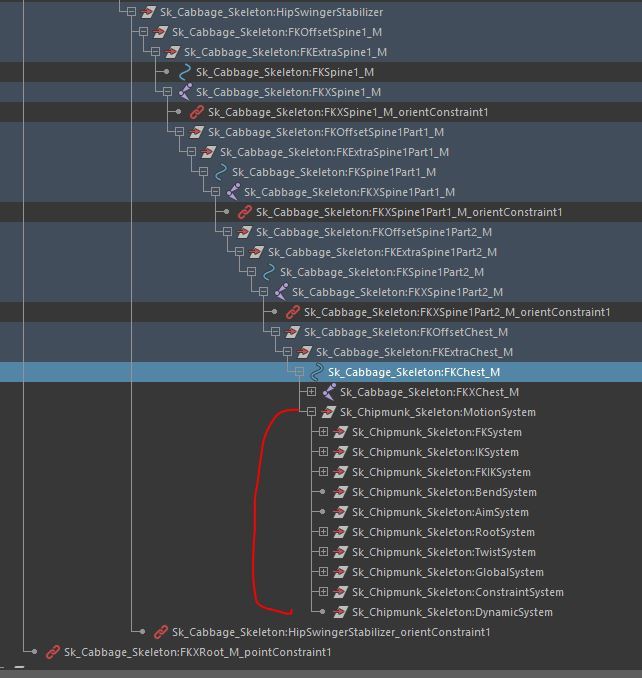Click the joint icon of FKXSpine1Part2_M
The width and height of the screenshot is (642, 678).
[281, 292]
